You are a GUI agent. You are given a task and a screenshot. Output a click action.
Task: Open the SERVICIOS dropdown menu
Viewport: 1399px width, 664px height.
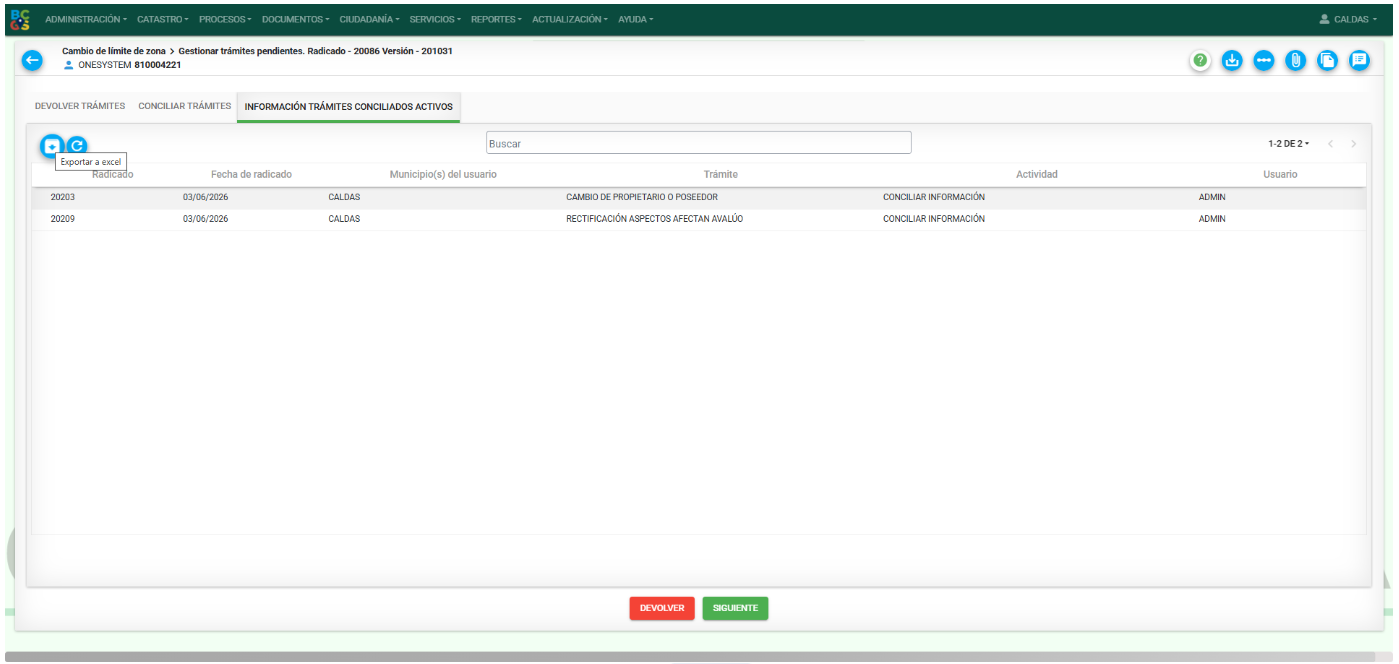coord(435,20)
